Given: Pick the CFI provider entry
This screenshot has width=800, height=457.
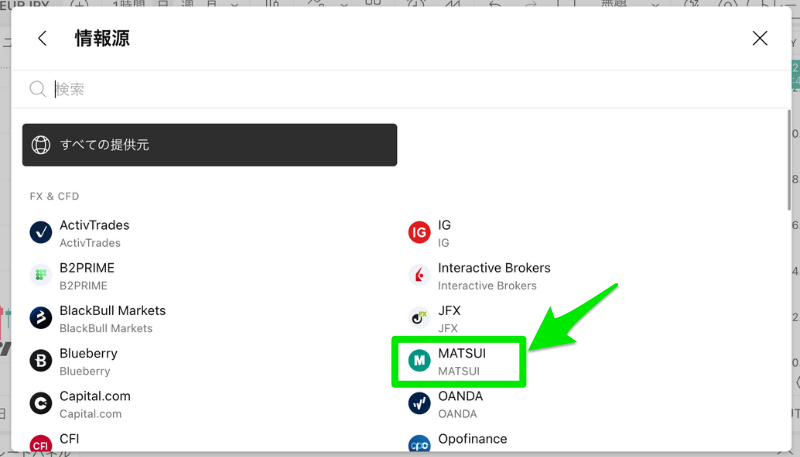Looking at the screenshot, I should click(69, 440).
